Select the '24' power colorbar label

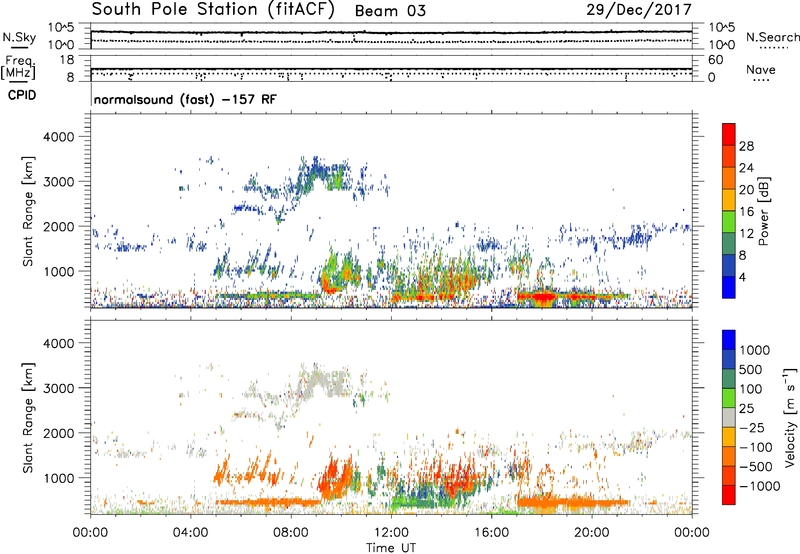746,168
